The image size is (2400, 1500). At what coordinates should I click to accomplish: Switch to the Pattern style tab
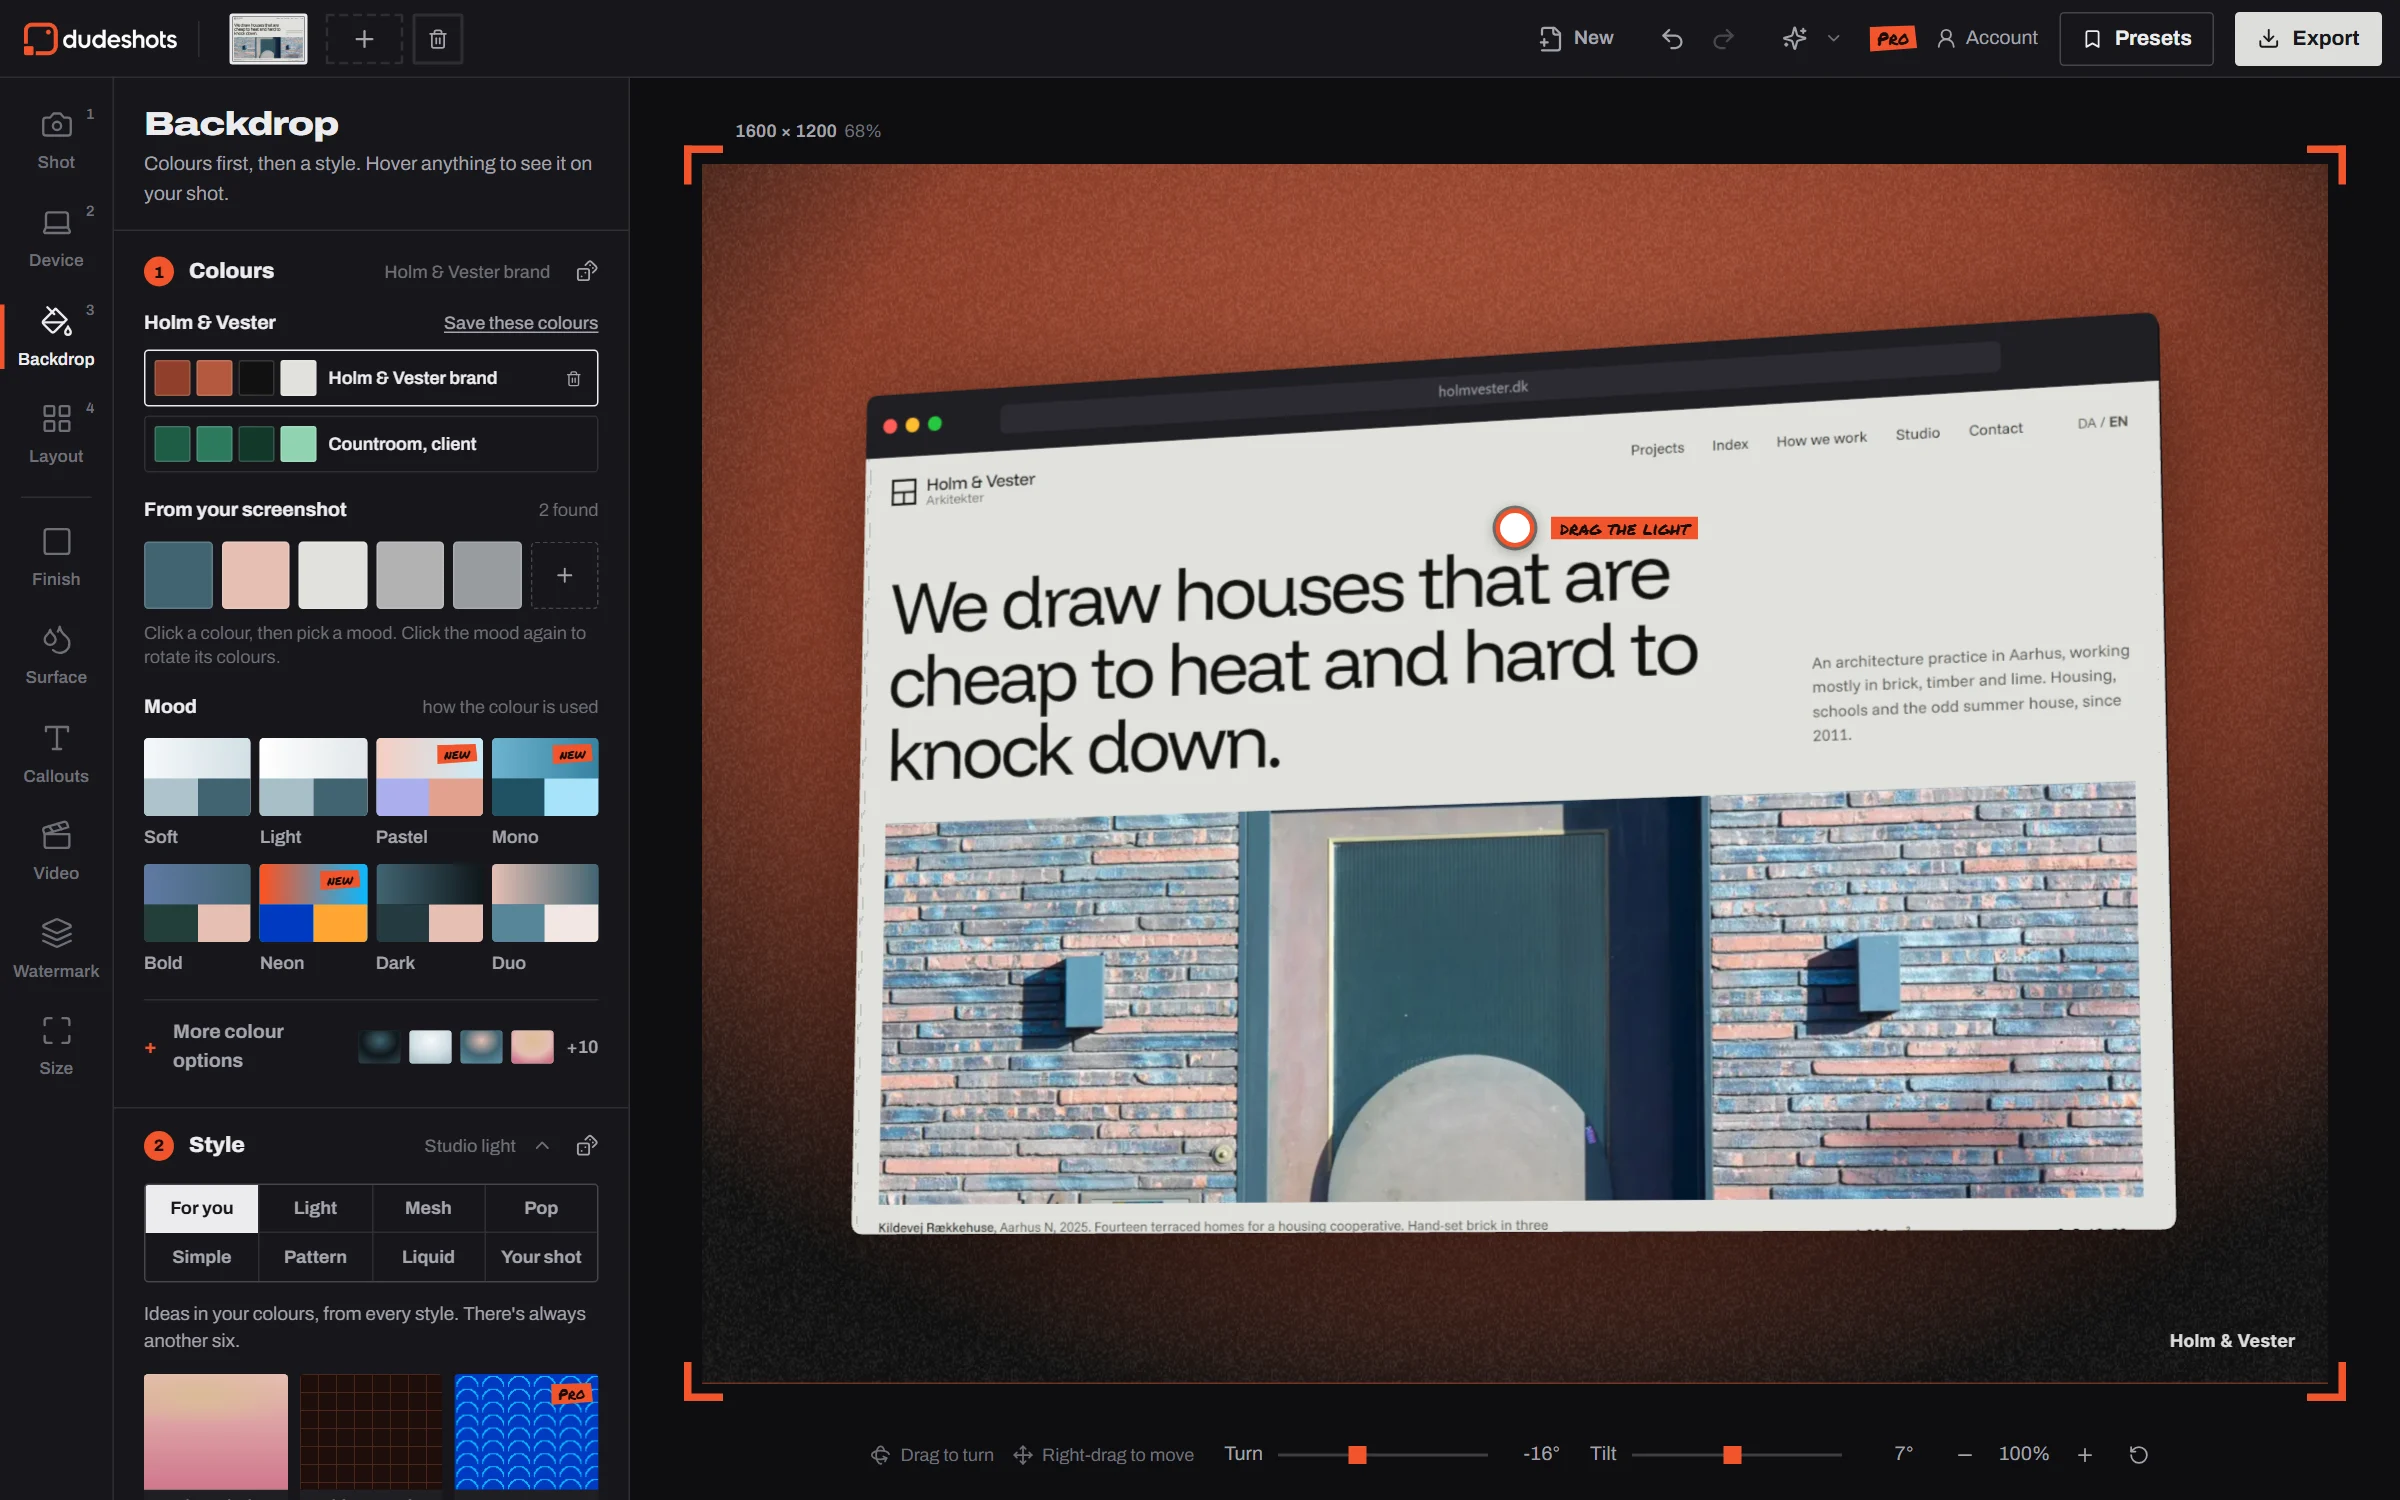coord(315,1257)
